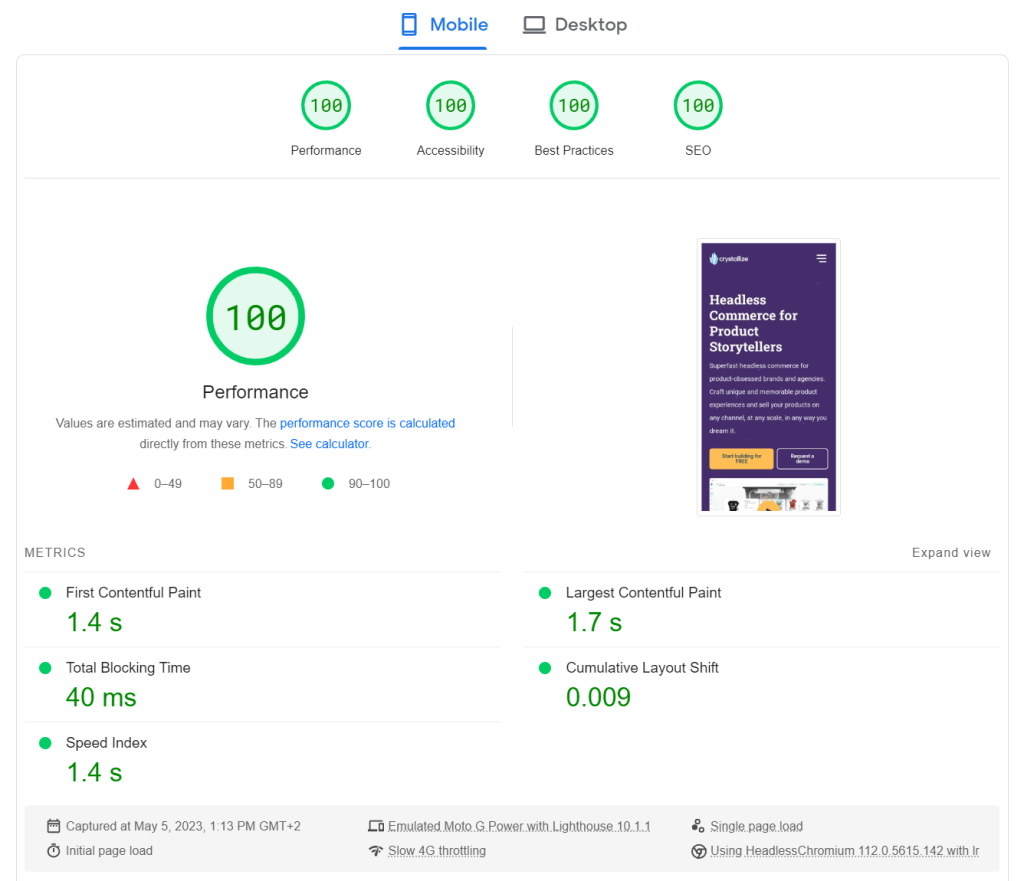Click the Accessibility score gauge
Screen dimensions: 1024x881
click(x=450, y=106)
